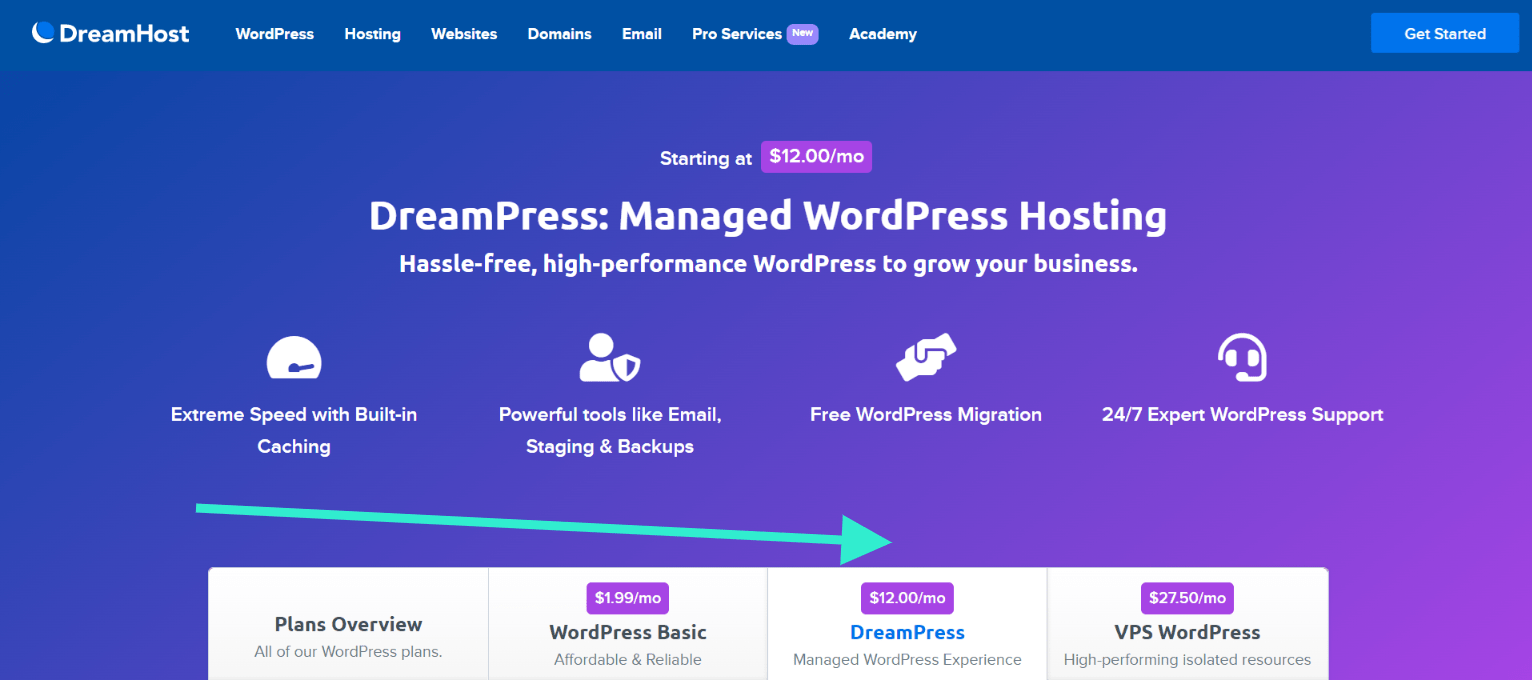Click the $1.99/mo price badge
Image resolution: width=1532 pixels, height=680 pixels.
click(628, 598)
